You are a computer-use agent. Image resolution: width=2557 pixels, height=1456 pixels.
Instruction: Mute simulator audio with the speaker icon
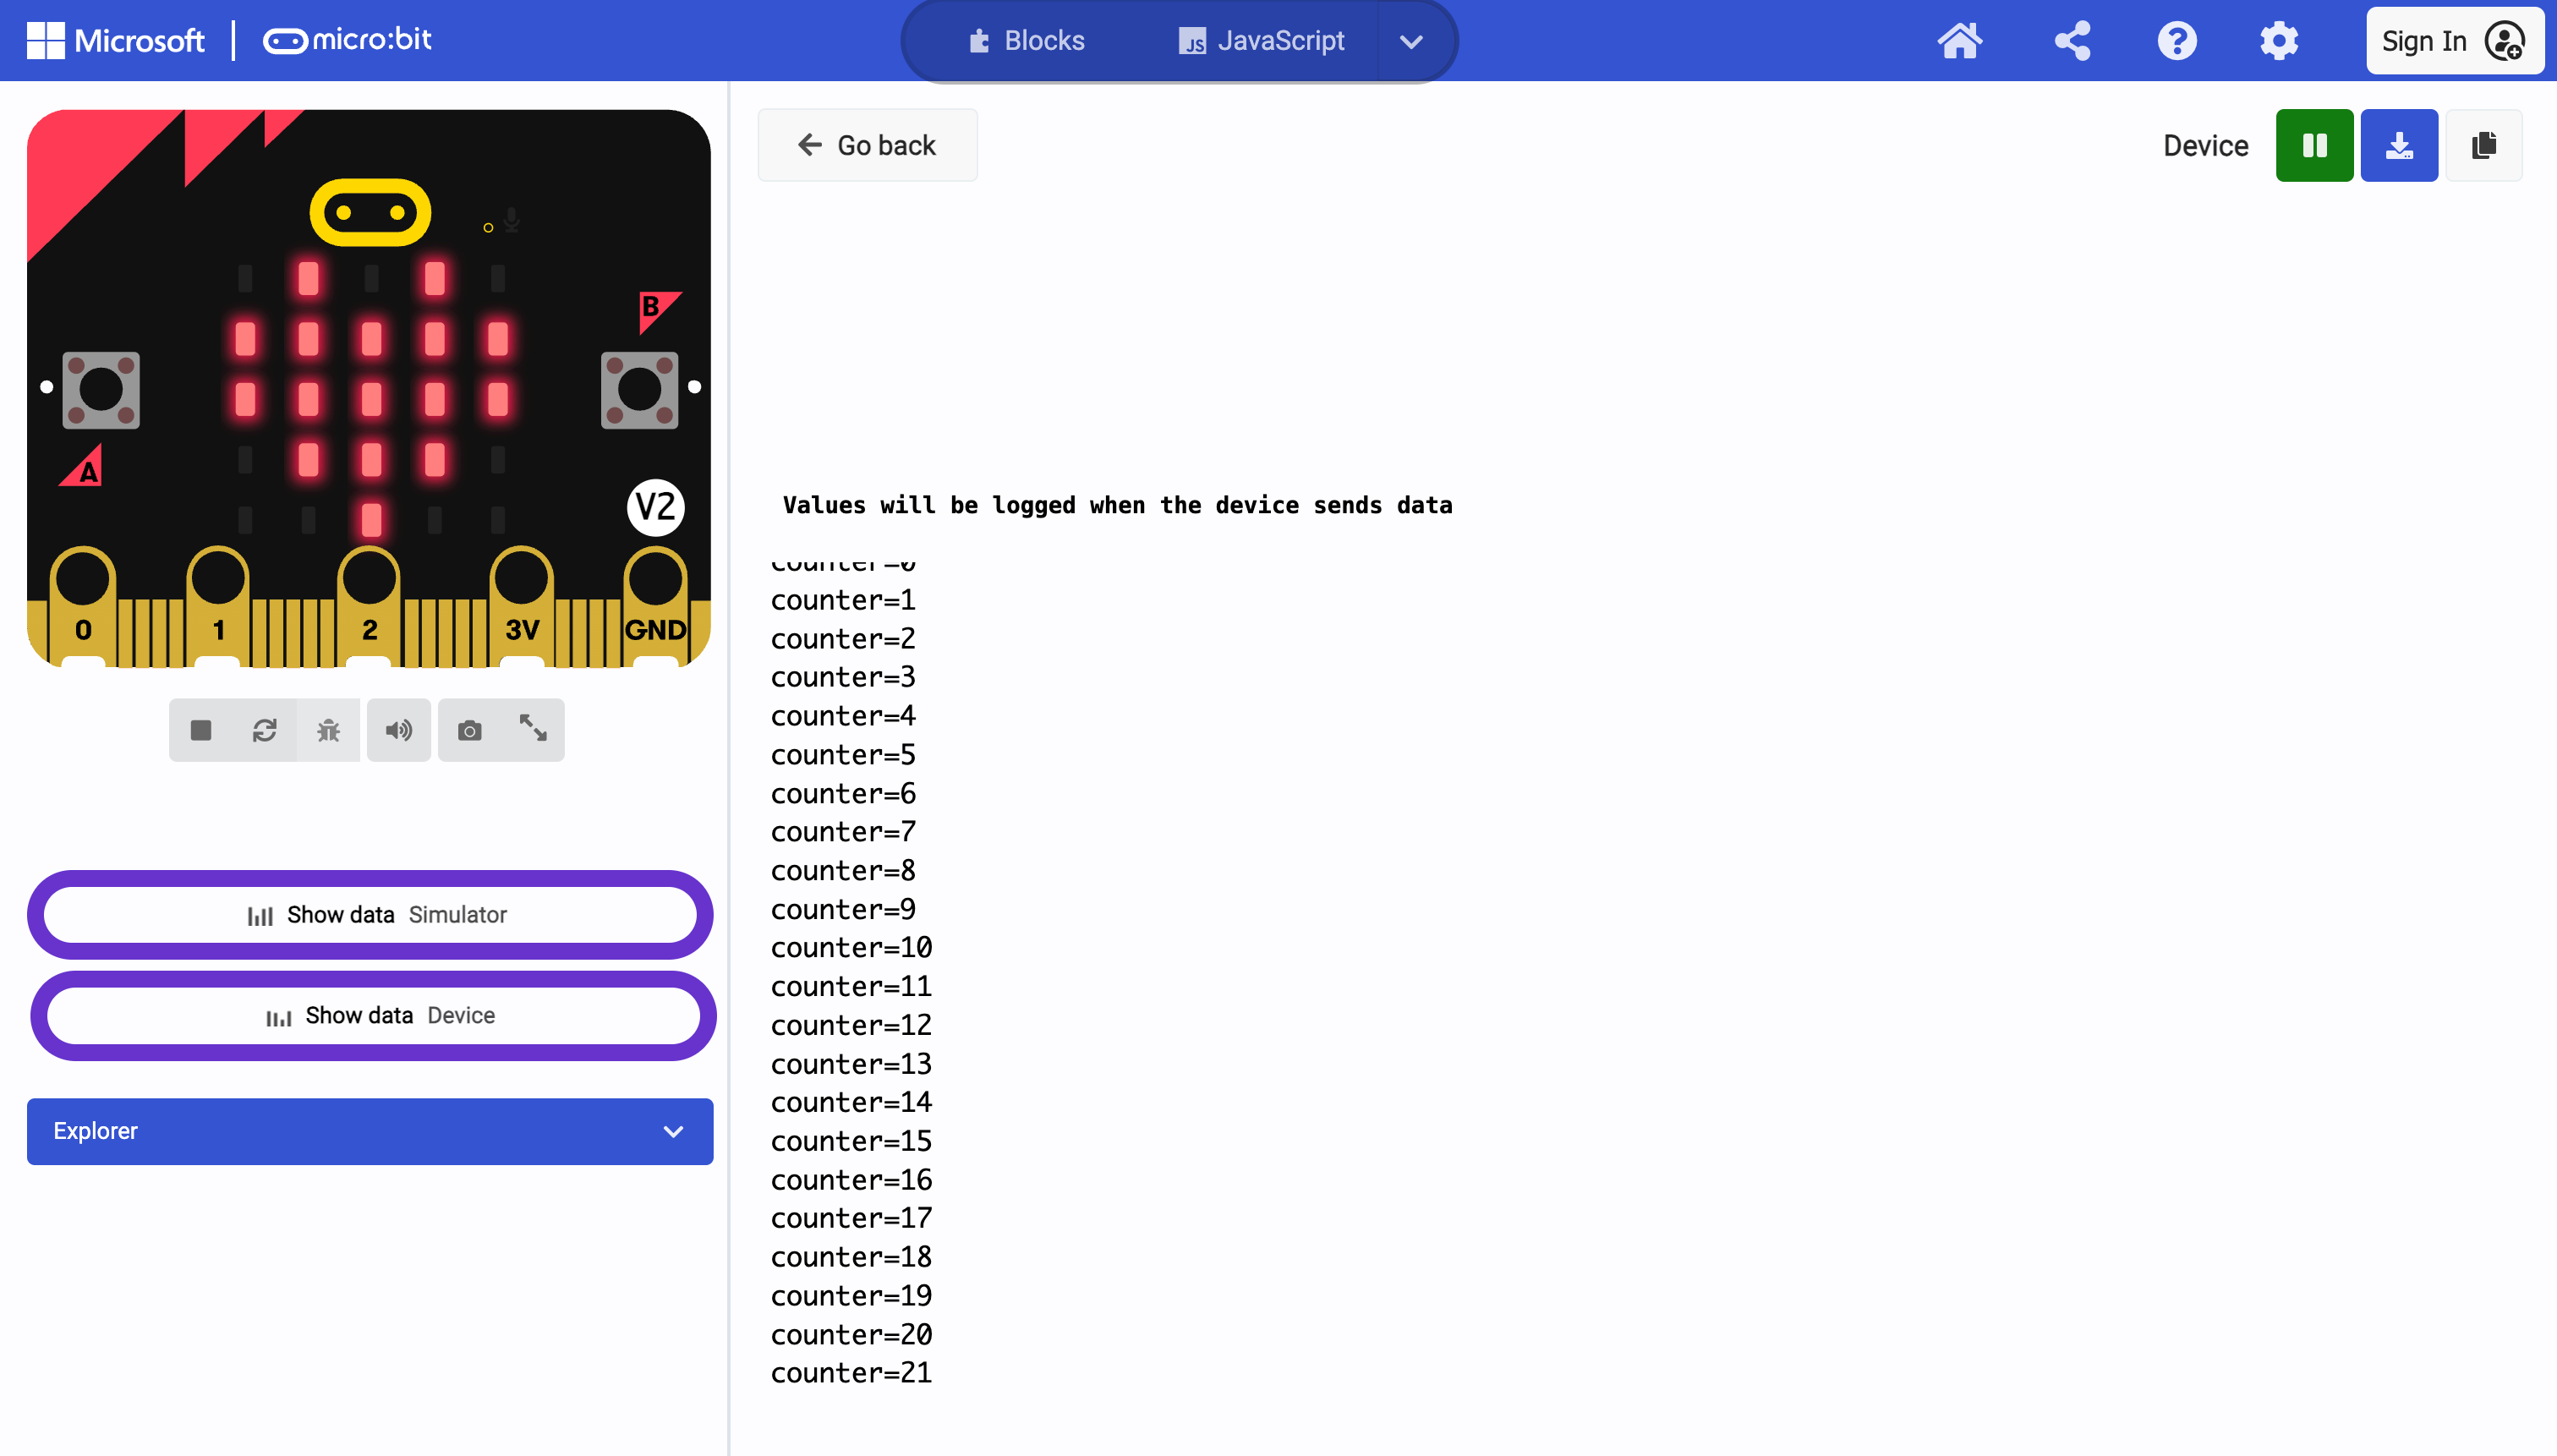pos(398,730)
